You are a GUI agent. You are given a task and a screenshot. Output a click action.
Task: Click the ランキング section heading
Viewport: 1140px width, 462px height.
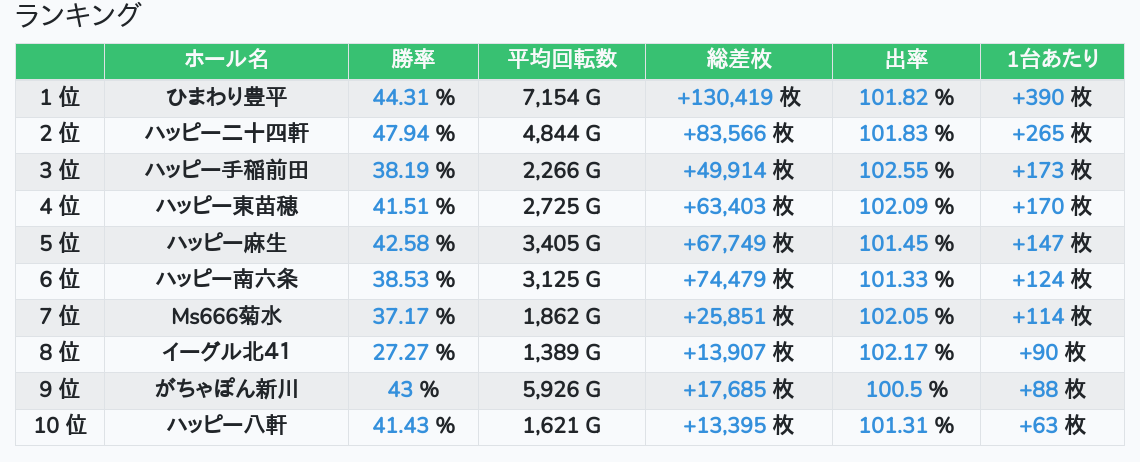[80, 16]
